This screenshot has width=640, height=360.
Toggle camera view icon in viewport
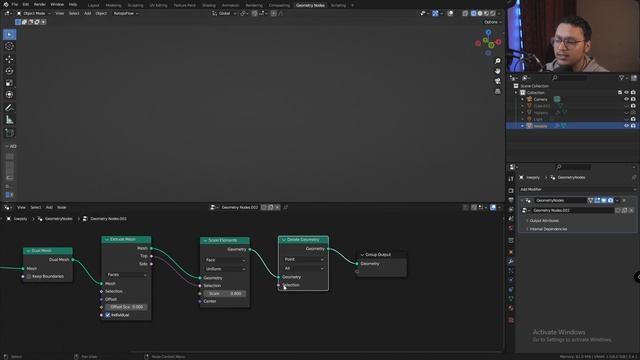pos(498,81)
